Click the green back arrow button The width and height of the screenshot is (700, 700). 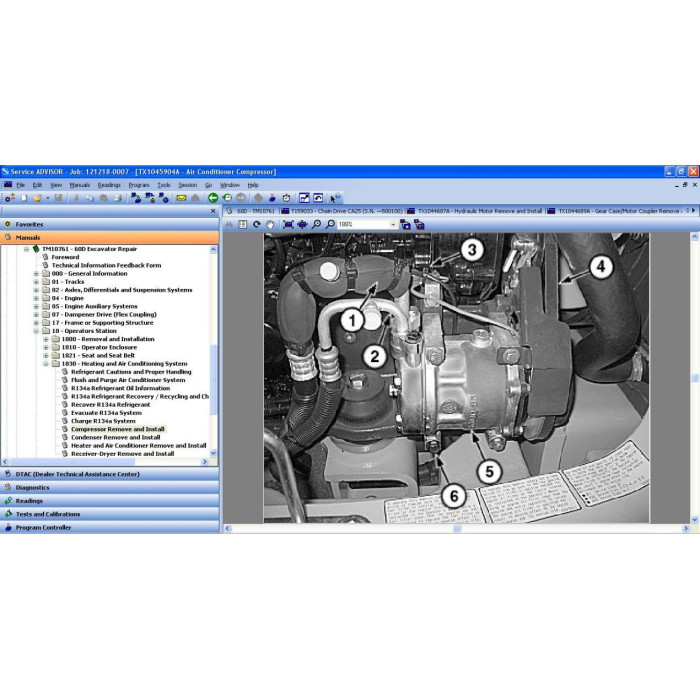pyautogui.click(x=213, y=198)
